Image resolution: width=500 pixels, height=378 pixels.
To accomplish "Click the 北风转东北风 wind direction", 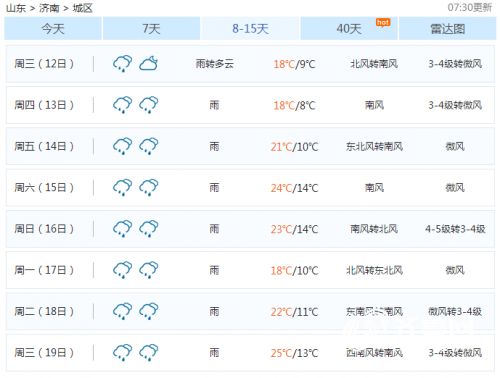I will tap(374, 270).
